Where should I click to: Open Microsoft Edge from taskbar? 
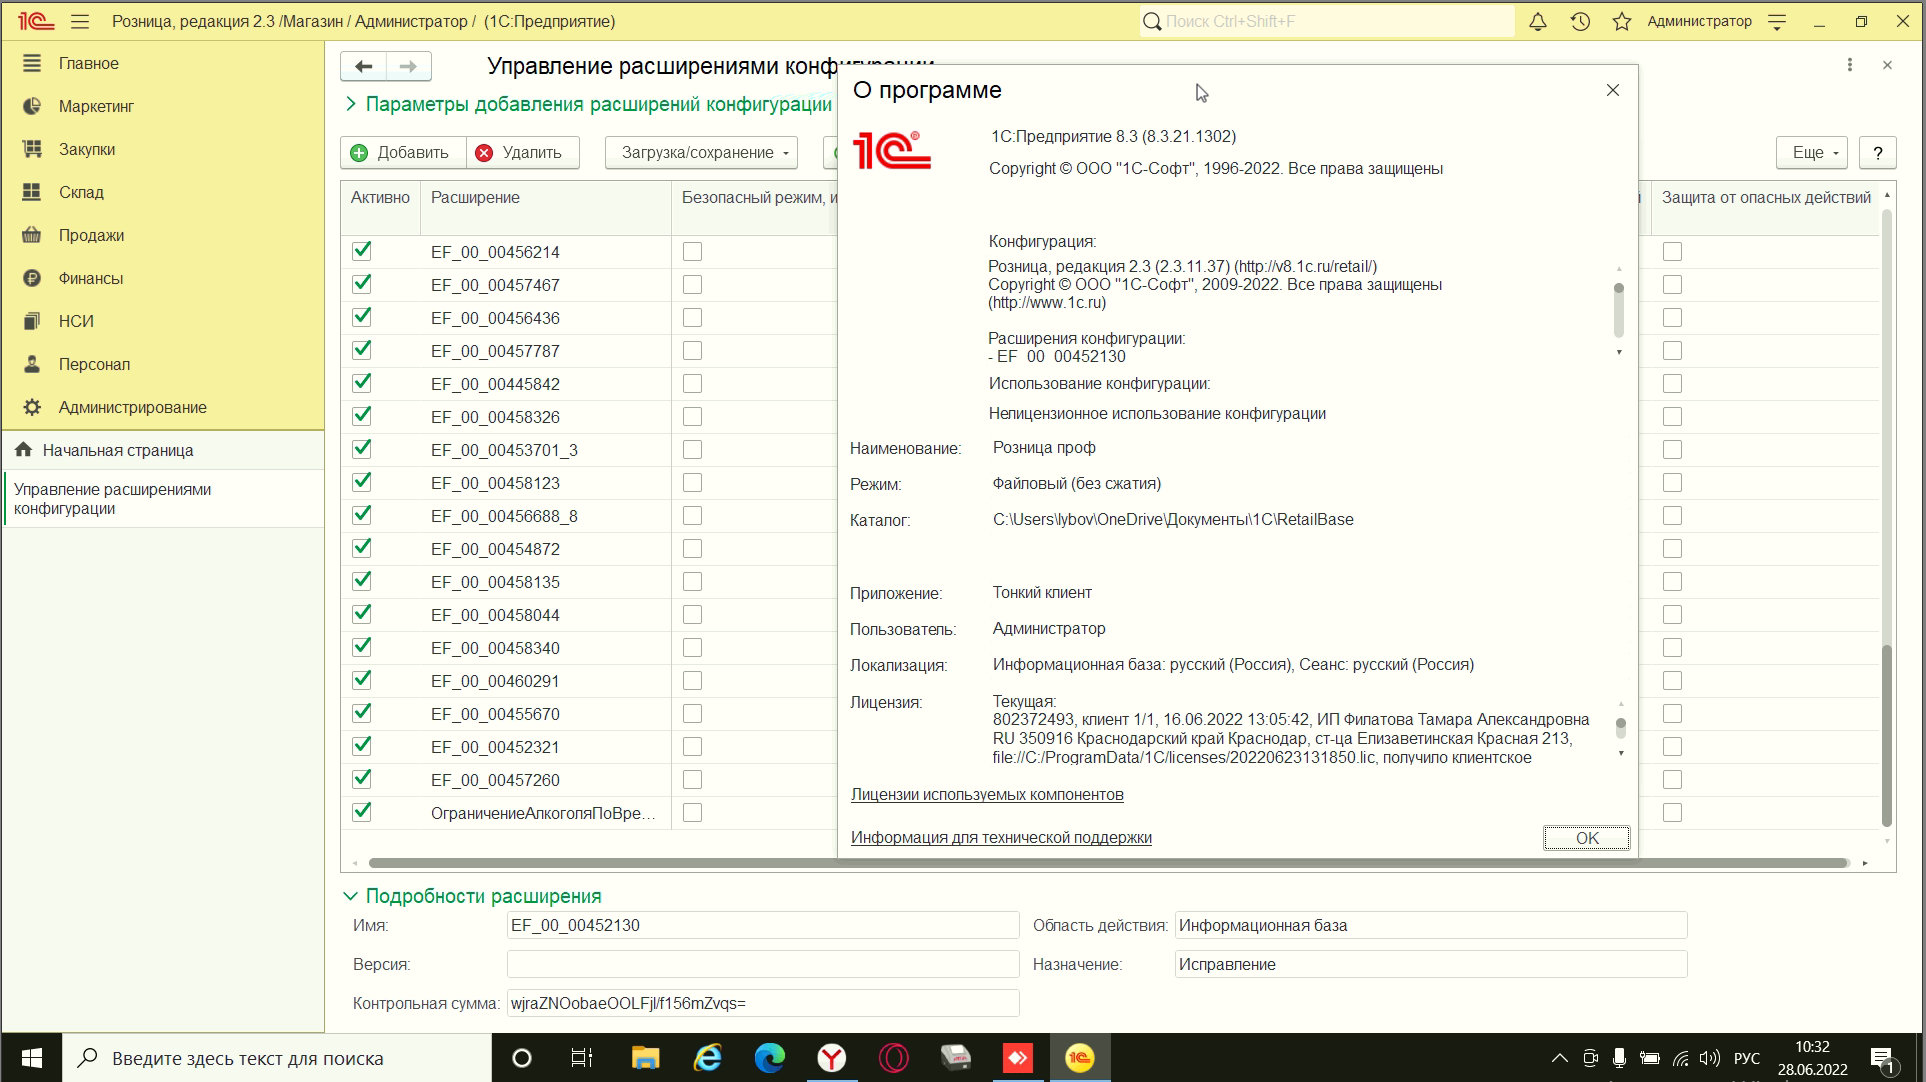769,1058
